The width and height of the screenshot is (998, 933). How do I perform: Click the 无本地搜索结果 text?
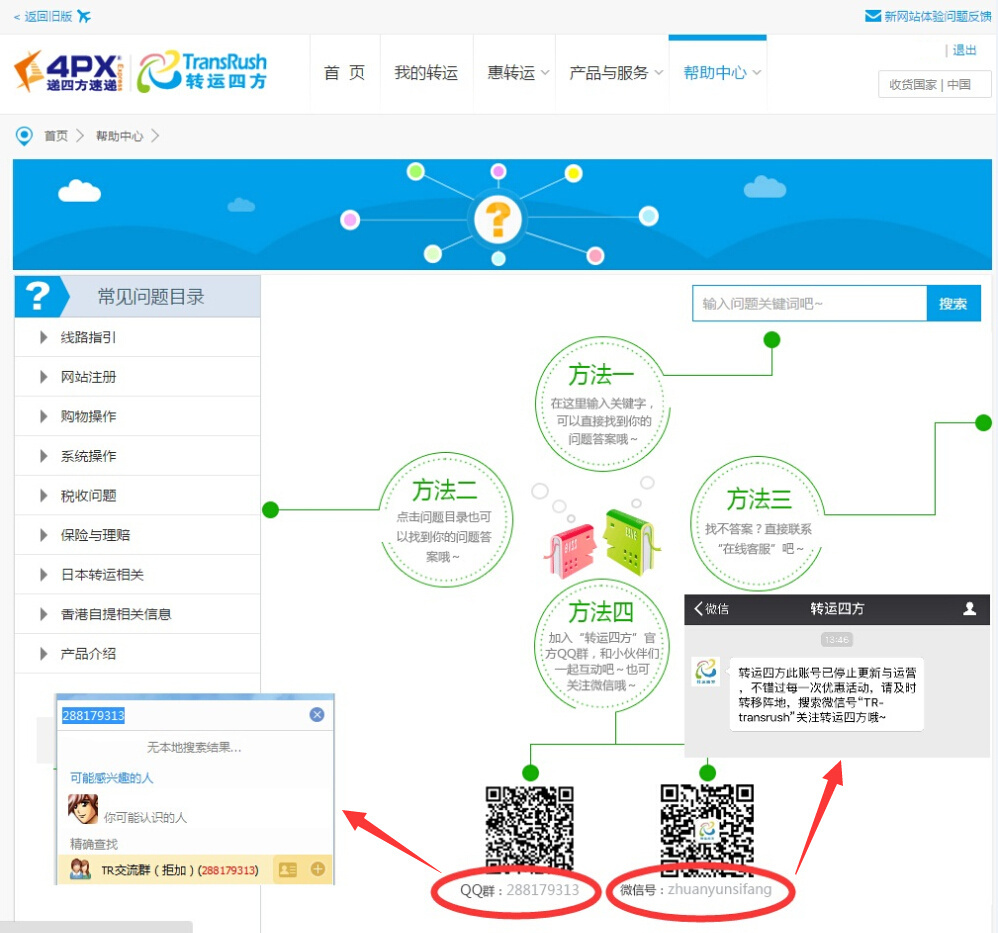(x=194, y=747)
